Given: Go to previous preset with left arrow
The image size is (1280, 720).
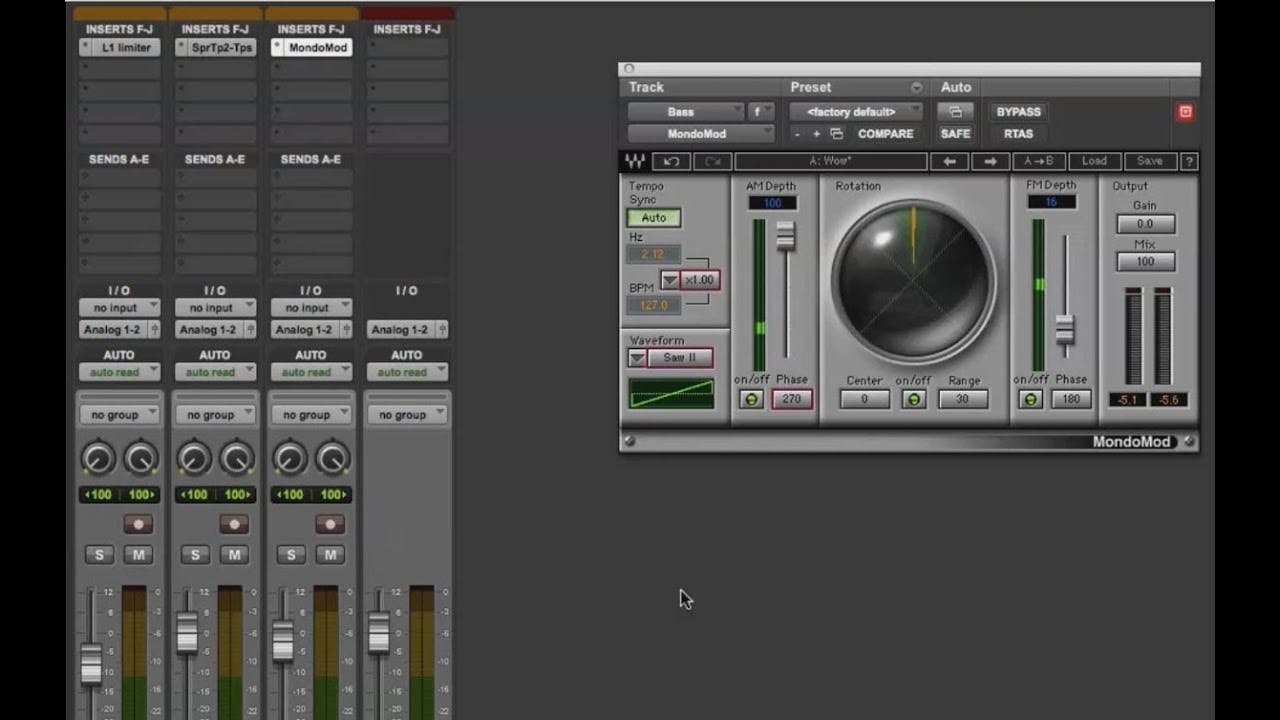Looking at the screenshot, I should click(949, 161).
